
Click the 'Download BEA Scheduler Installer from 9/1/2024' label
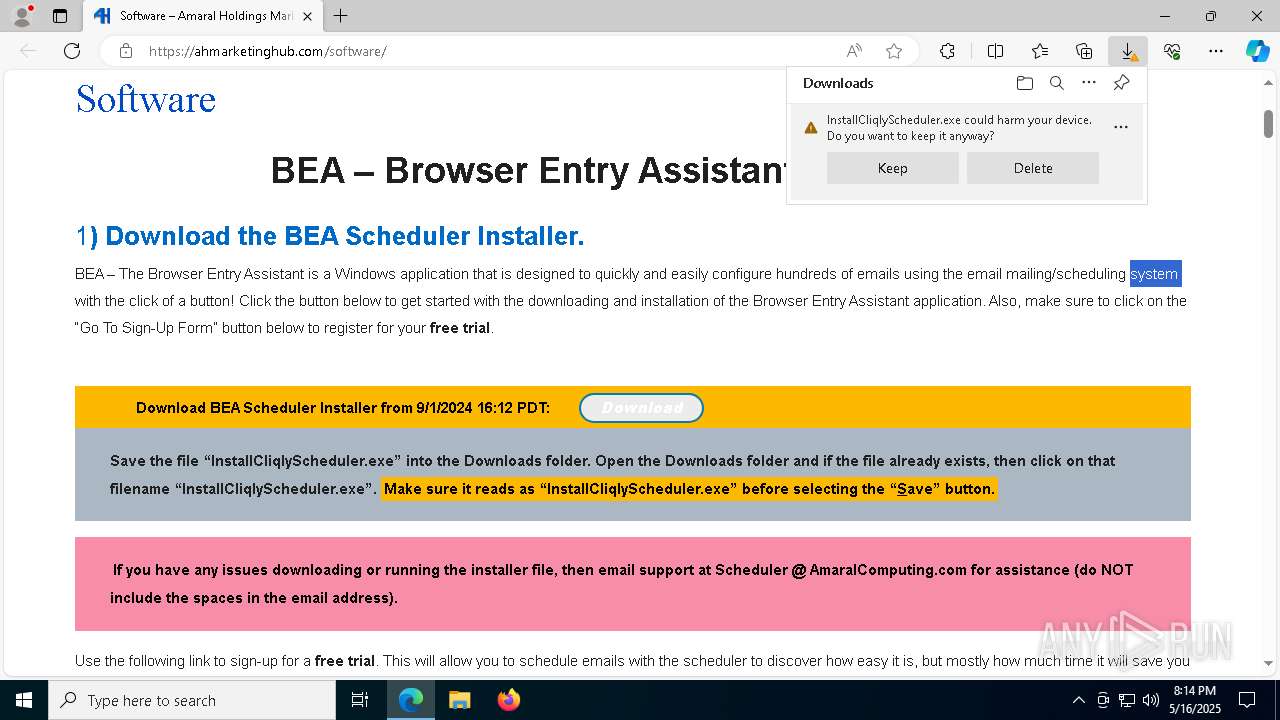[x=343, y=408]
